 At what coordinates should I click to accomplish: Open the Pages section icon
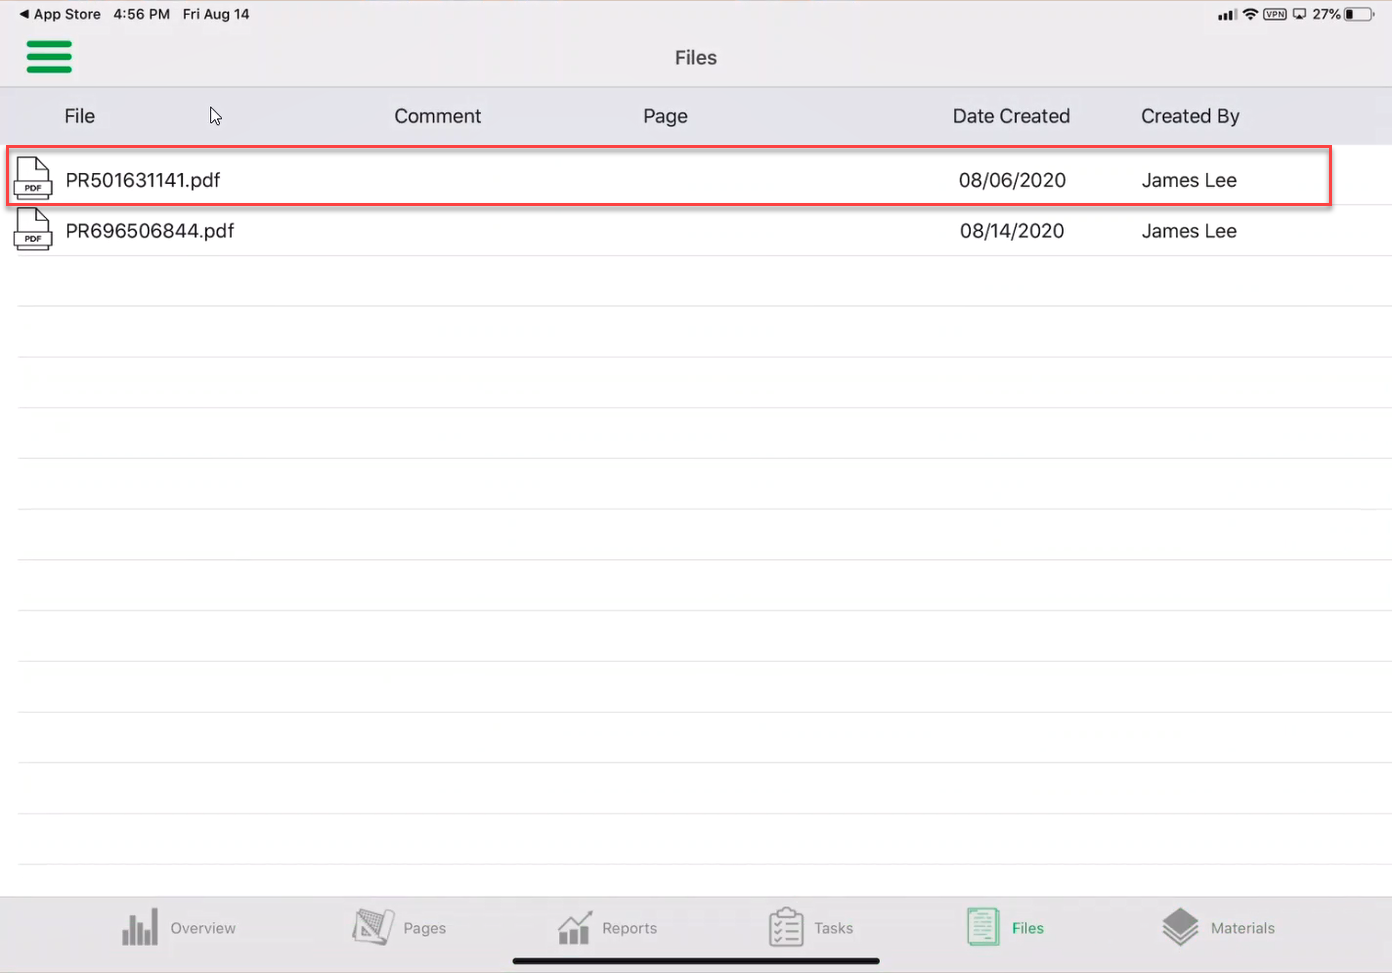click(x=372, y=926)
